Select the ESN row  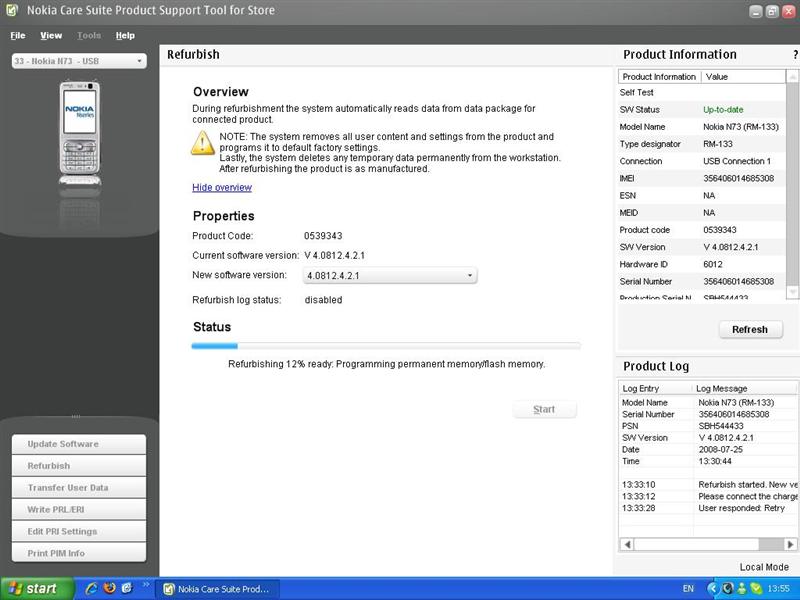pos(702,196)
